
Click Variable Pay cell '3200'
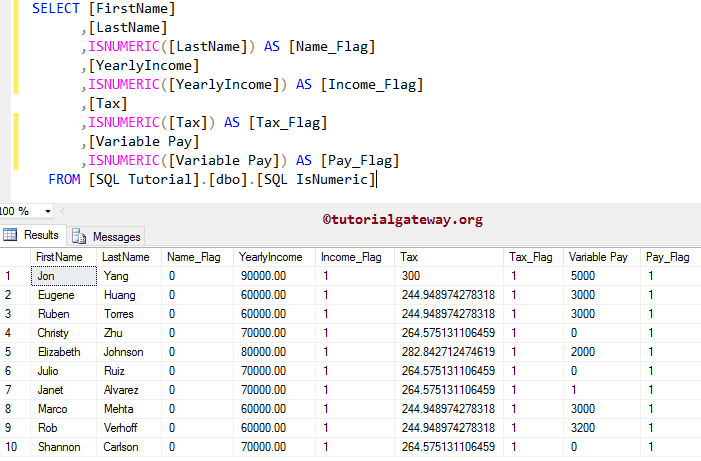point(602,428)
